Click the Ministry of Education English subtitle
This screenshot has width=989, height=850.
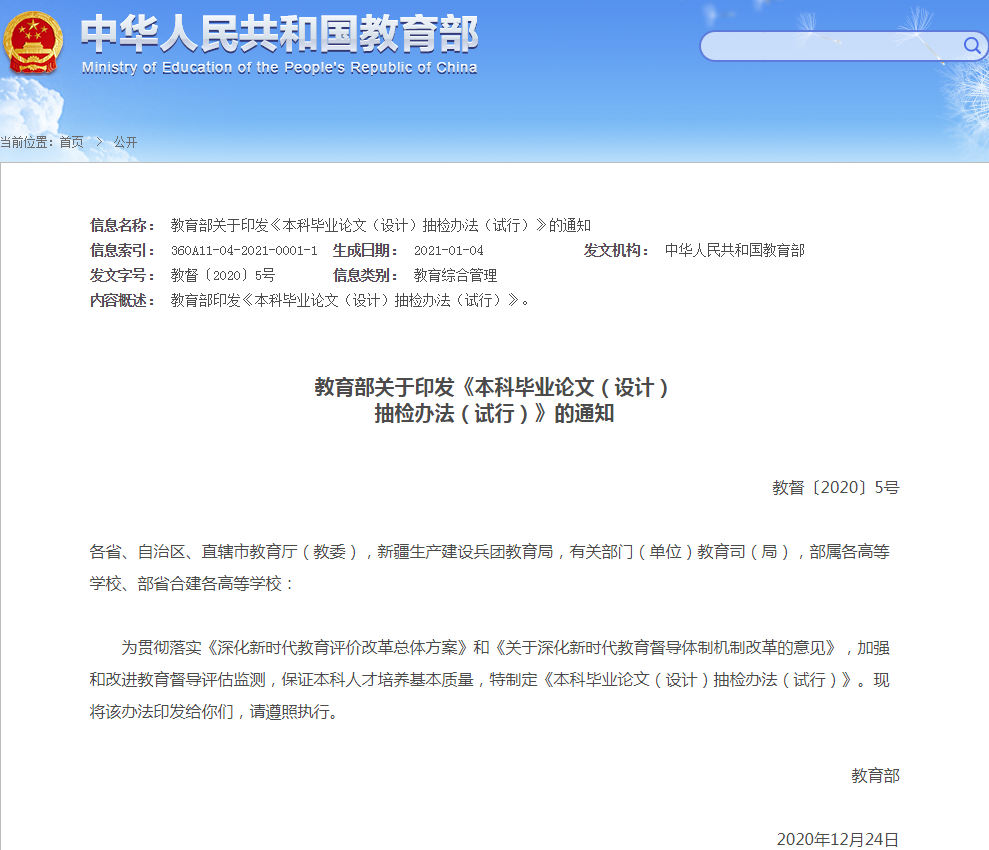point(279,67)
